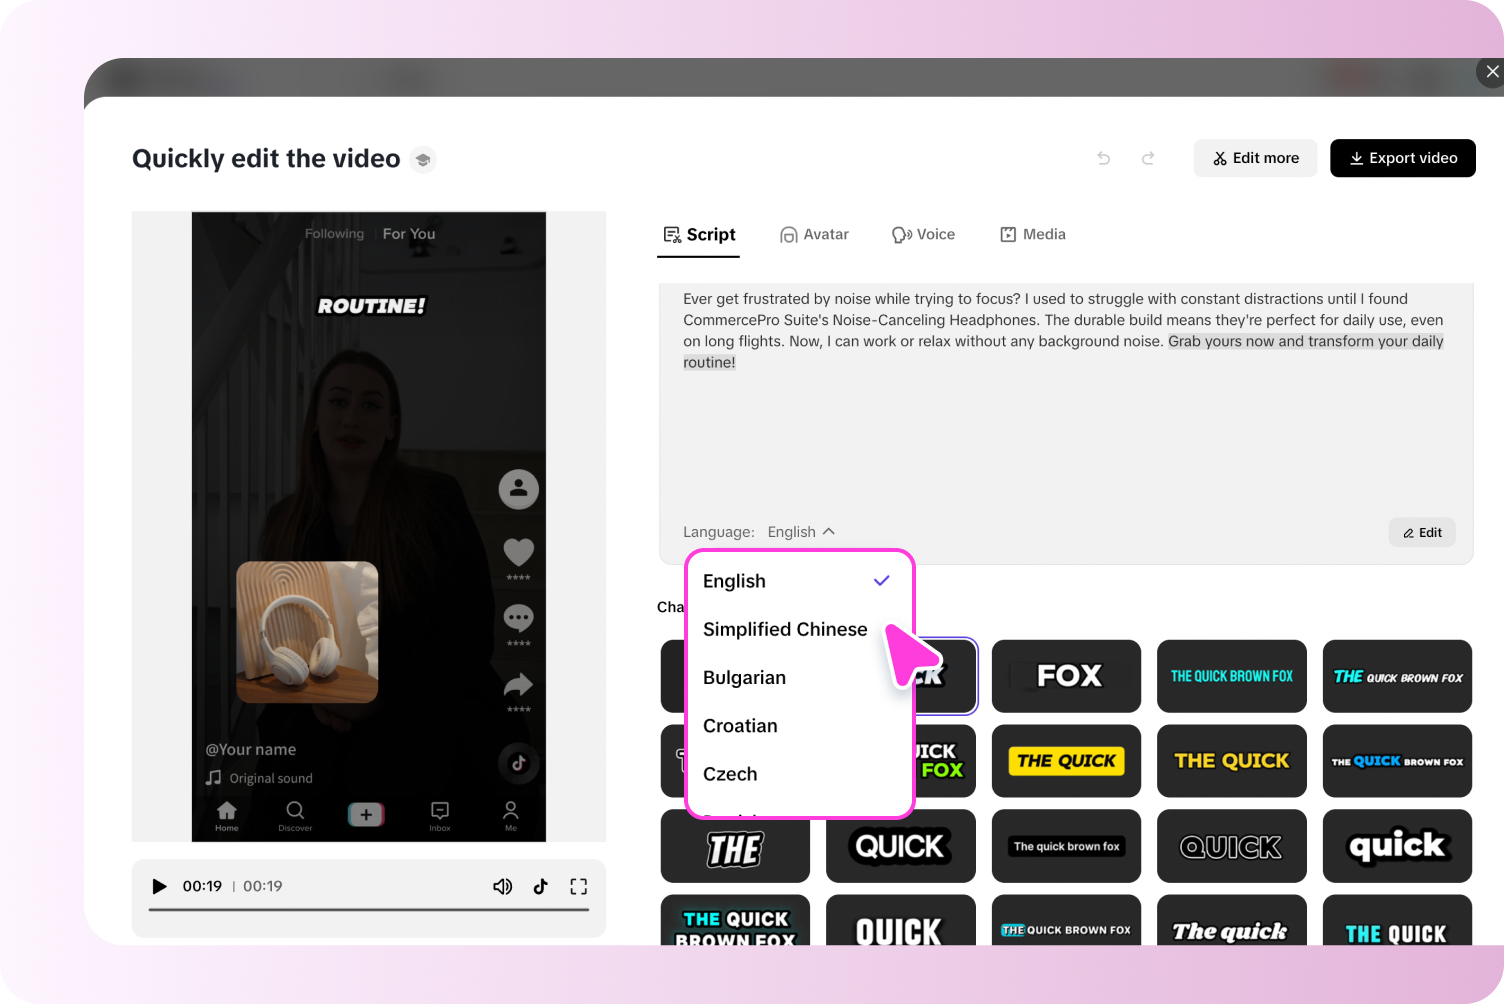The image size is (1504, 1004).
Task: Select English from the language list
Action: [x=799, y=581]
